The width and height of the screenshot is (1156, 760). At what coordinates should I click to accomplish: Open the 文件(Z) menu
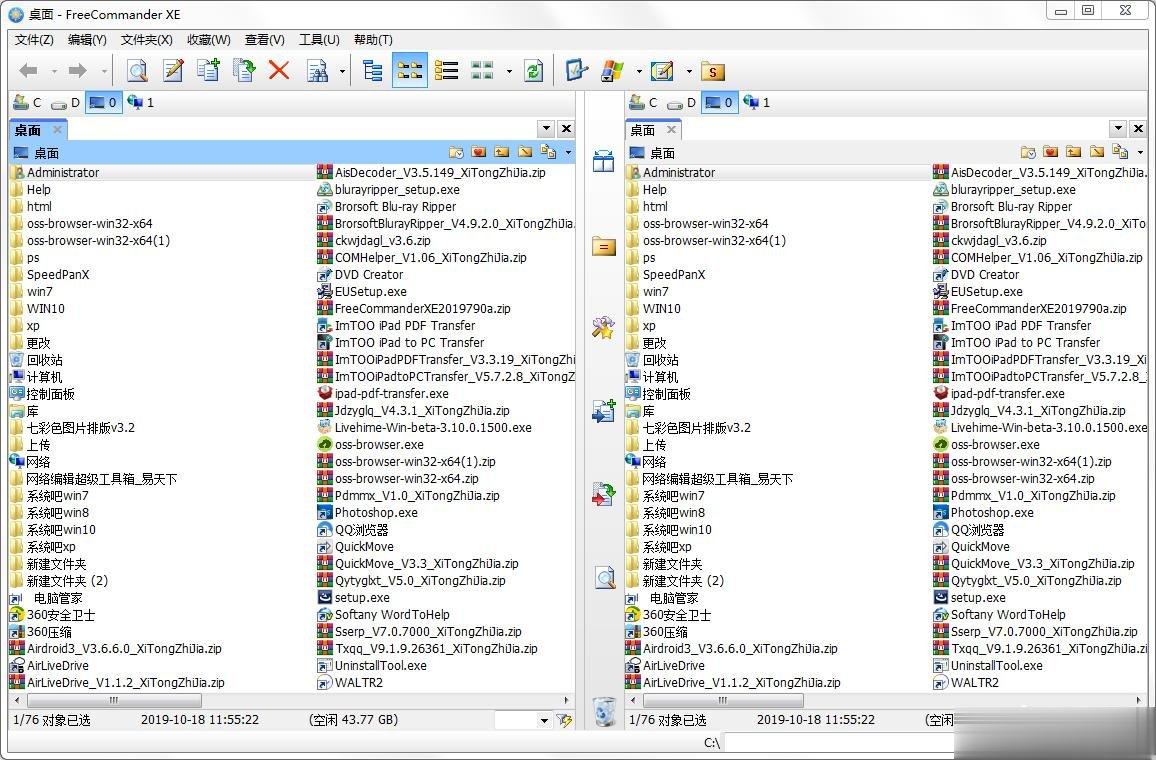34,40
